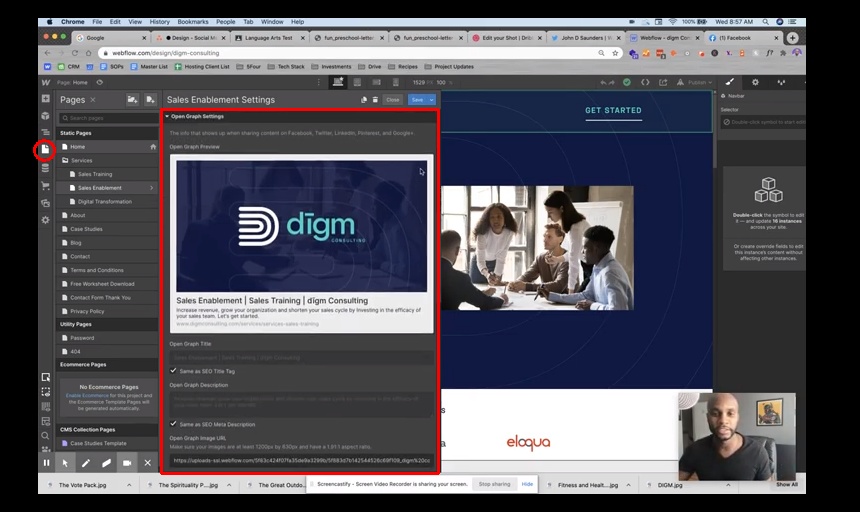
Task: Expand DIGM.jpg download options
Action: pos(728,485)
